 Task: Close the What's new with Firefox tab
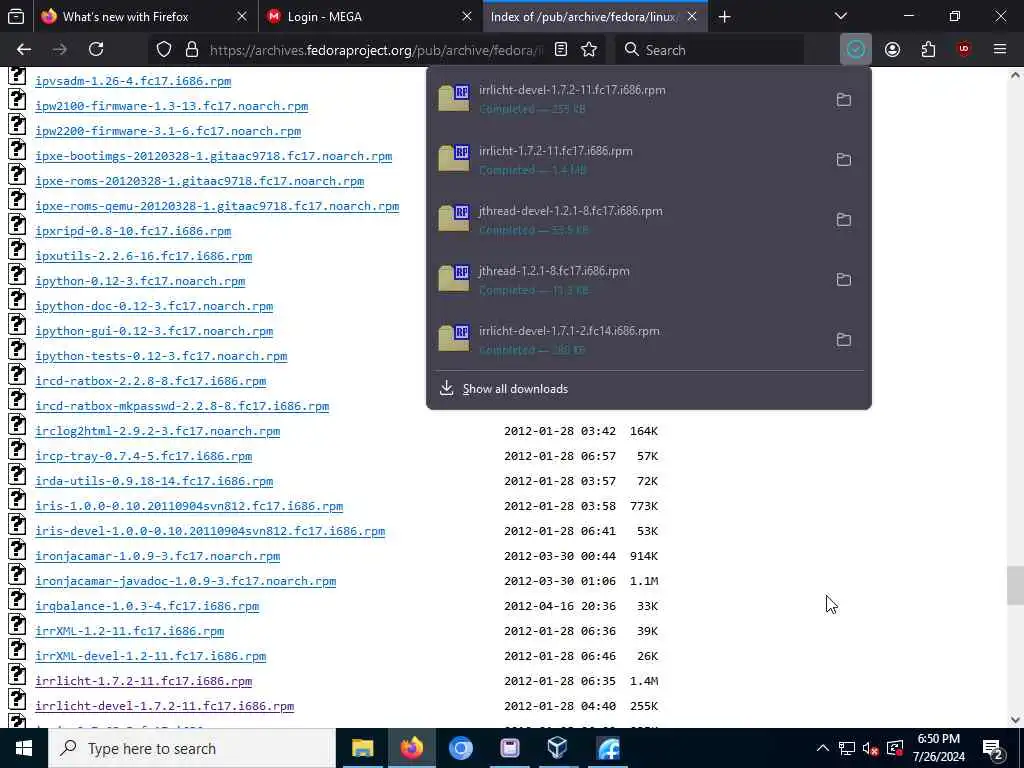coord(242,17)
